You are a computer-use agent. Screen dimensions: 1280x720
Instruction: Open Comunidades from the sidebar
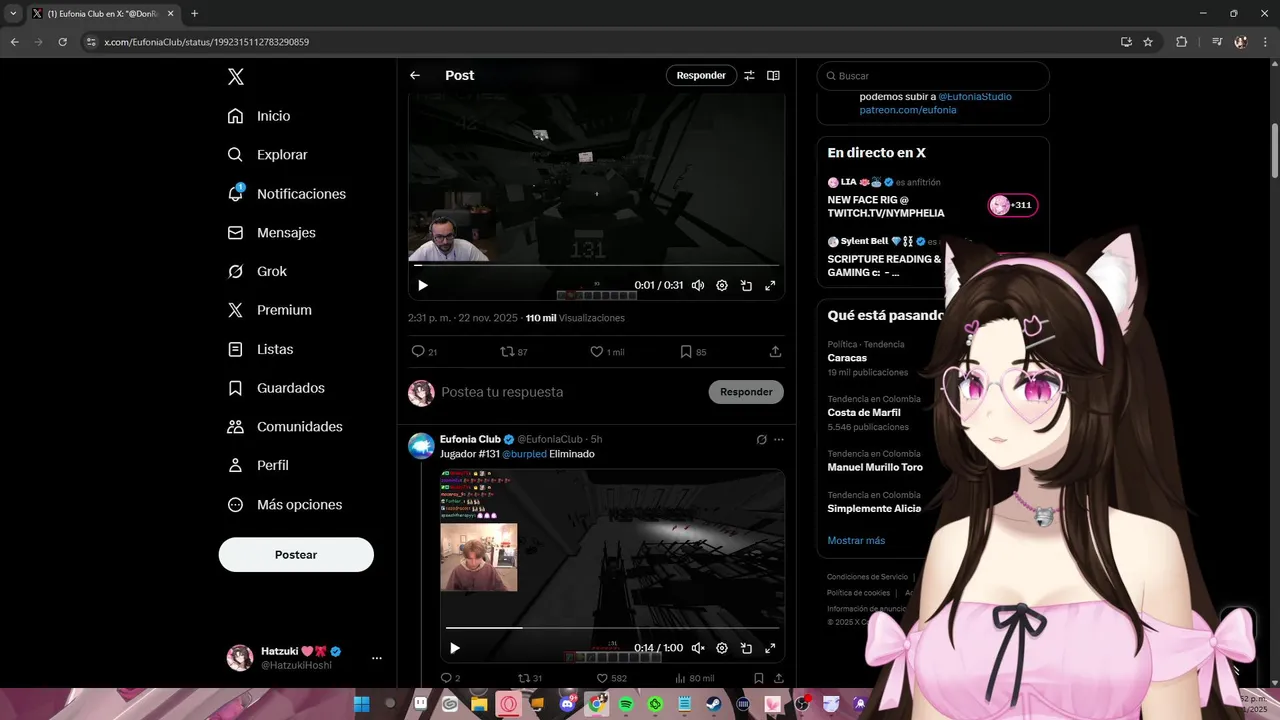(x=285, y=426)
